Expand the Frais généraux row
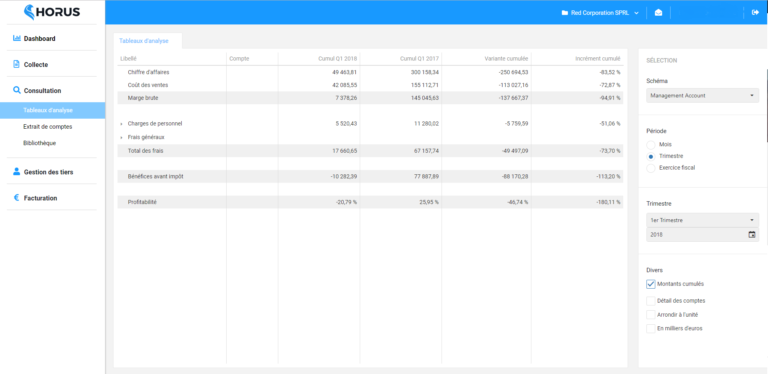Image resolution: width=768 pixels, height=374 pixels. [x=121, y=138]
